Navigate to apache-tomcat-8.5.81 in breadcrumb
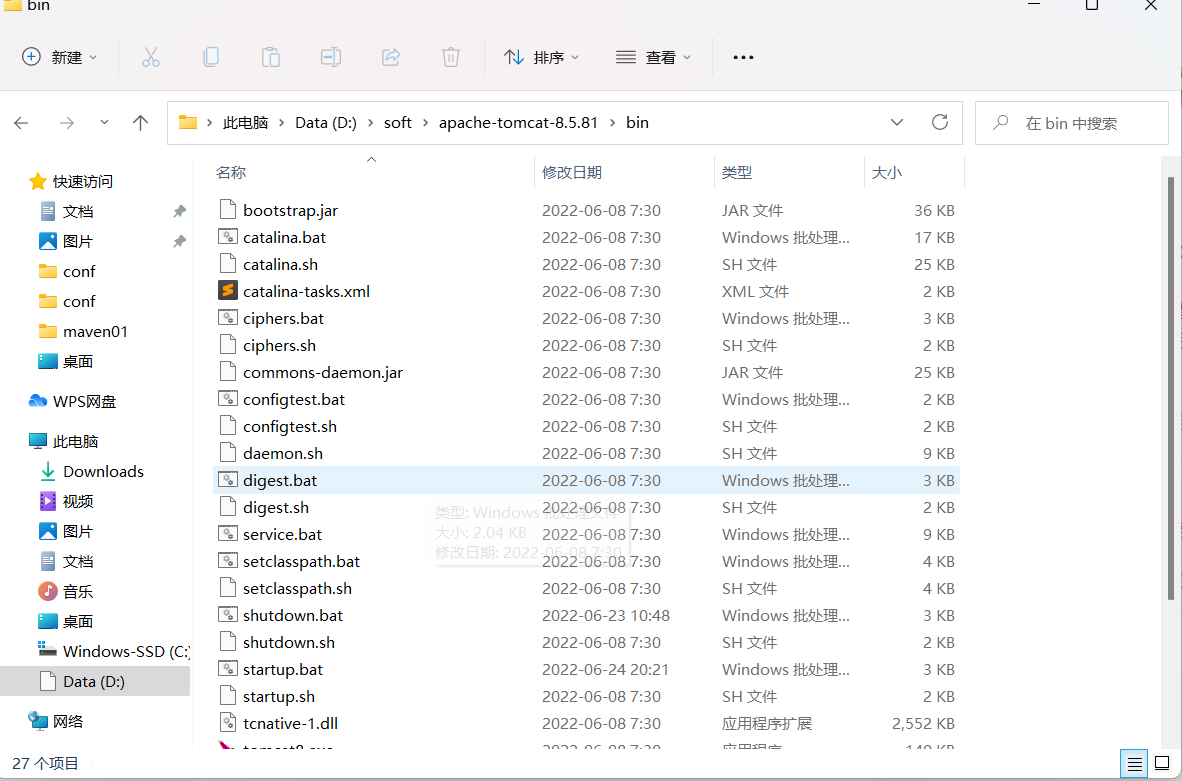The width and height of the screenshot is (1182, 781). point(518,123)
